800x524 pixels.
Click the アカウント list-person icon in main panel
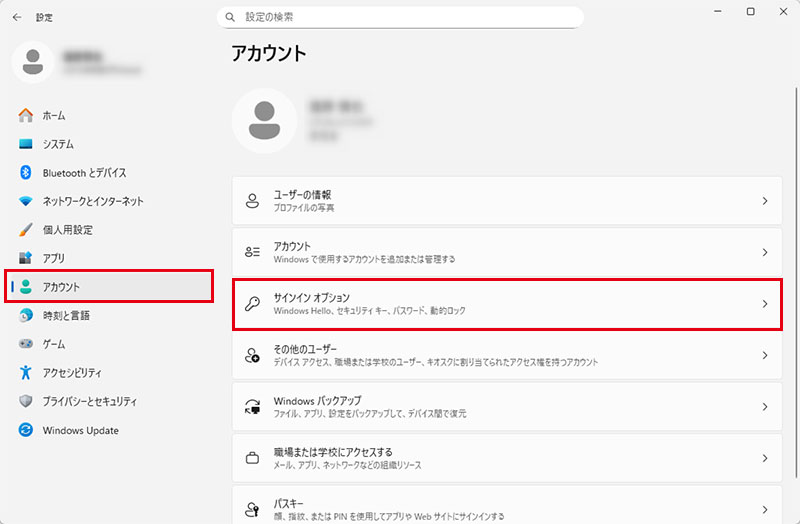(x=253, y=252)
